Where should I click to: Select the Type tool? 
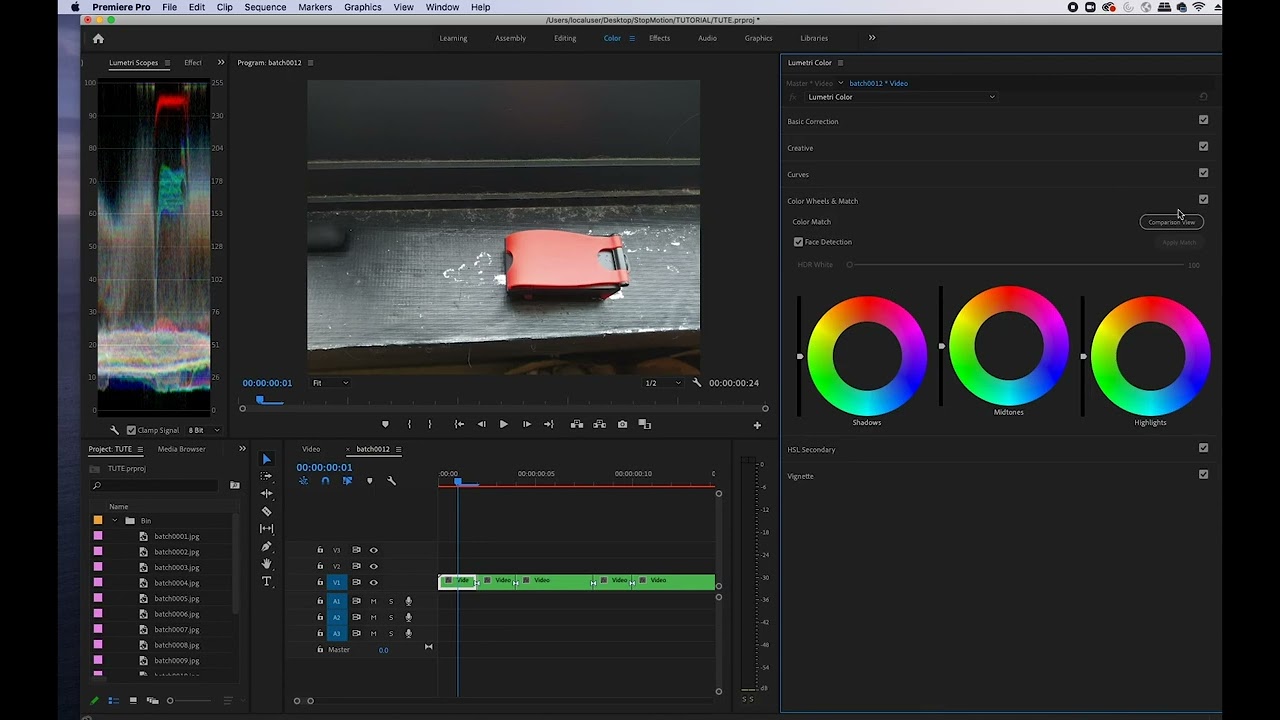pos(266,581)
